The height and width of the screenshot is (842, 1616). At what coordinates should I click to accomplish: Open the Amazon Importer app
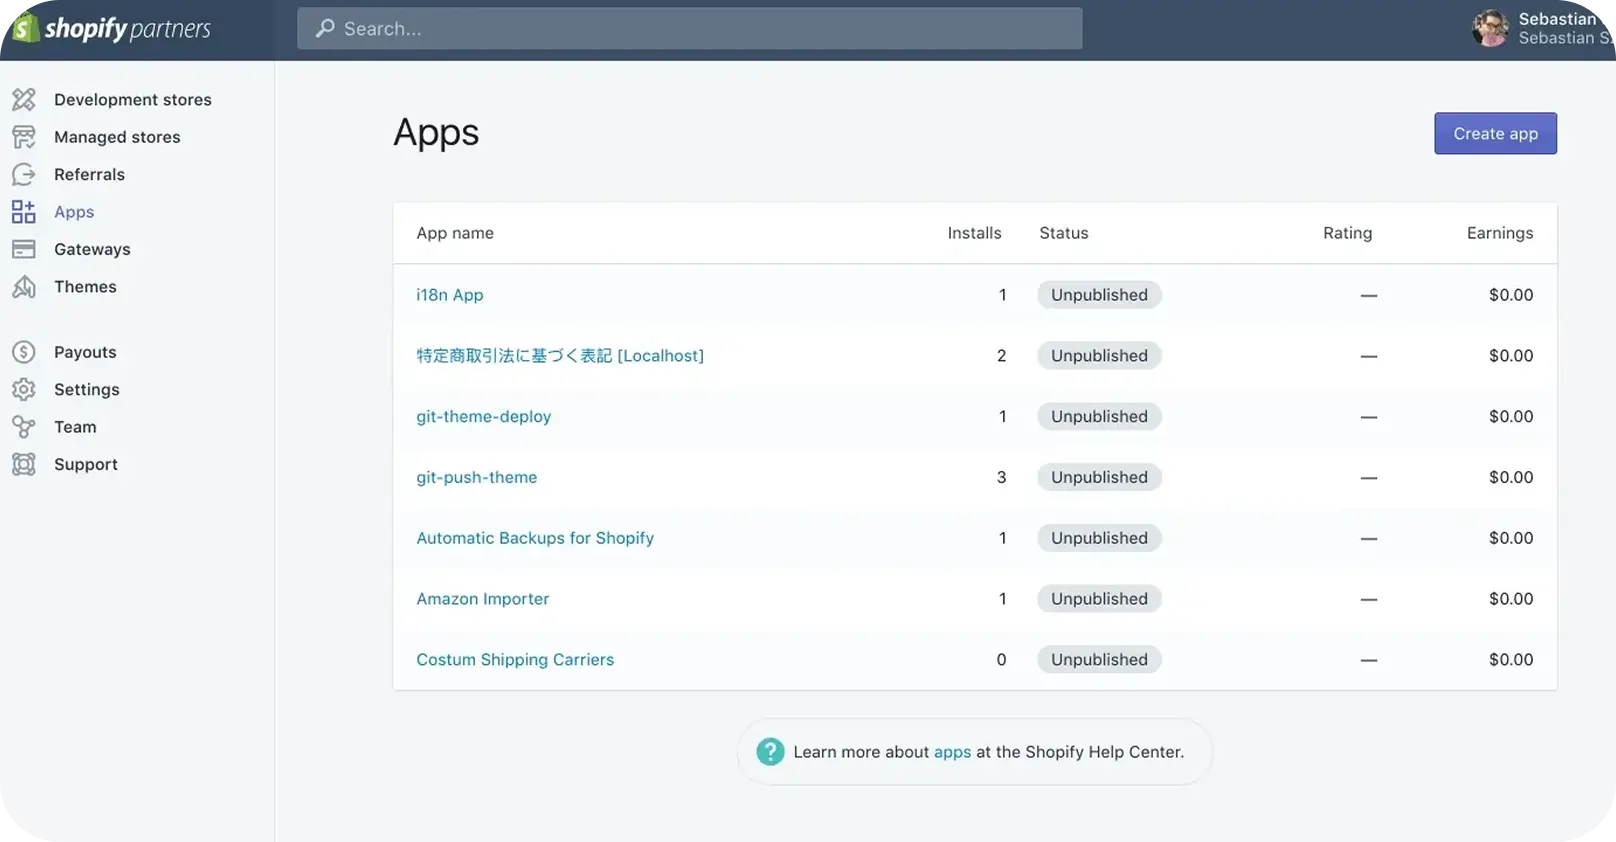pyautogui.click(x=482, y=599)
